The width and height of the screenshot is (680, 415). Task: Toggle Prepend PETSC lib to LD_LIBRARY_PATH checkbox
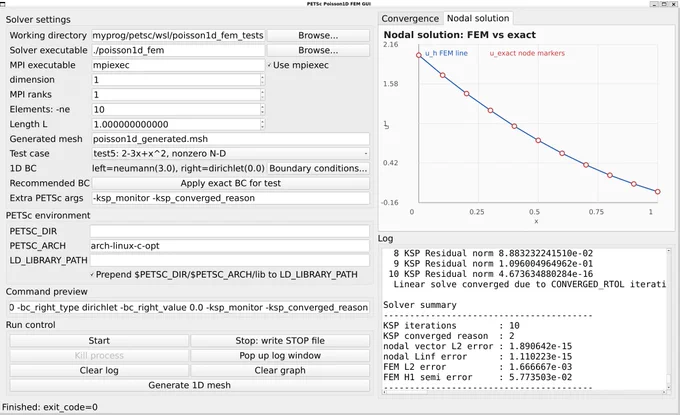(224, 274)
